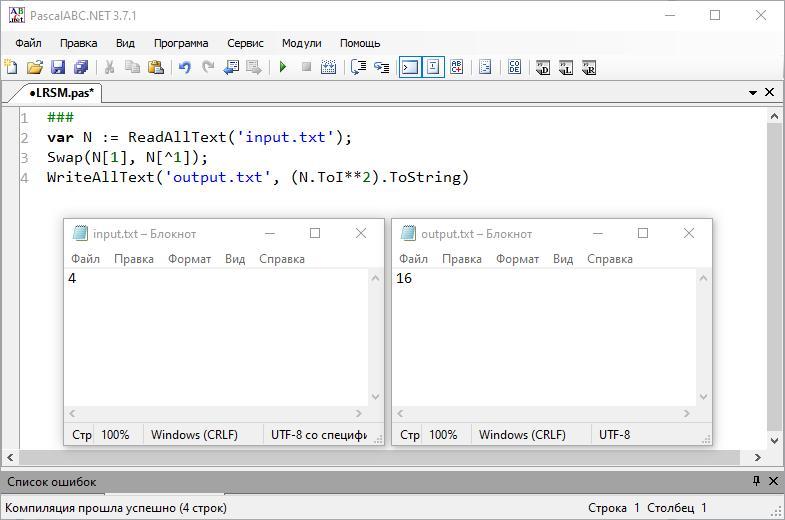Click the format code document icon
785x520 pixels.
(485, 67)
